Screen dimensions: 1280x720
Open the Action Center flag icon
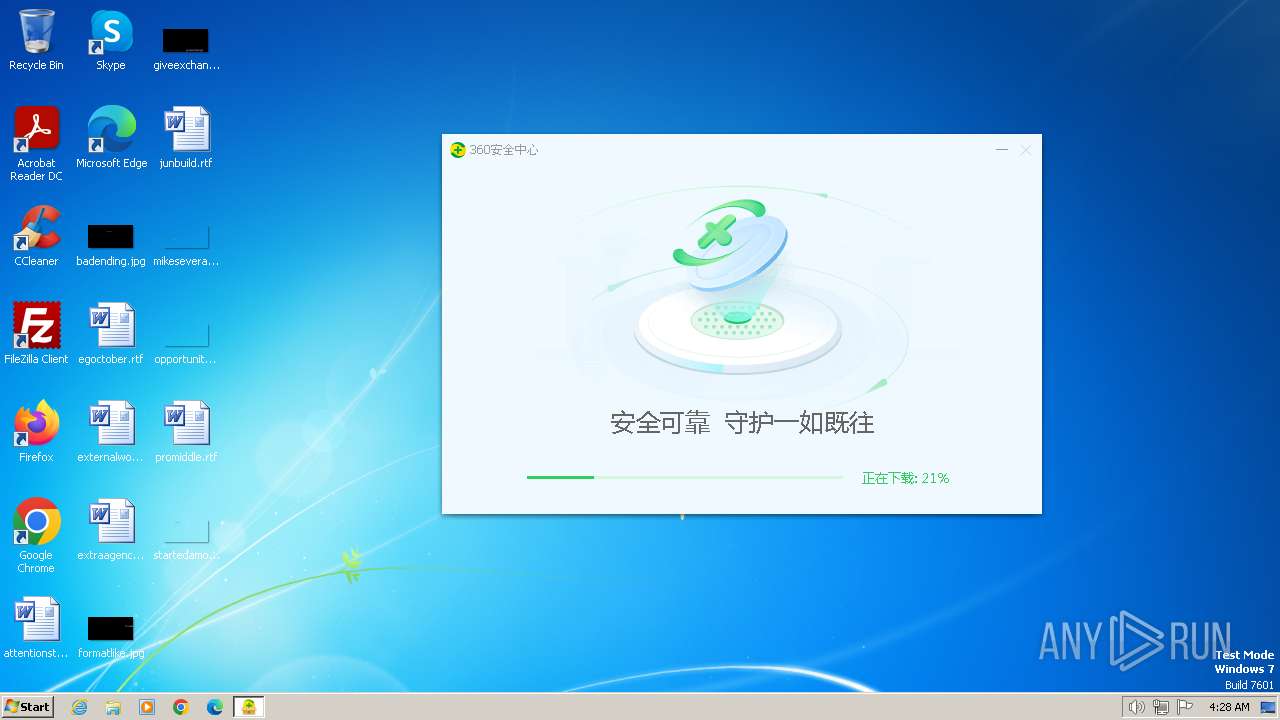tap(1185, 707)
